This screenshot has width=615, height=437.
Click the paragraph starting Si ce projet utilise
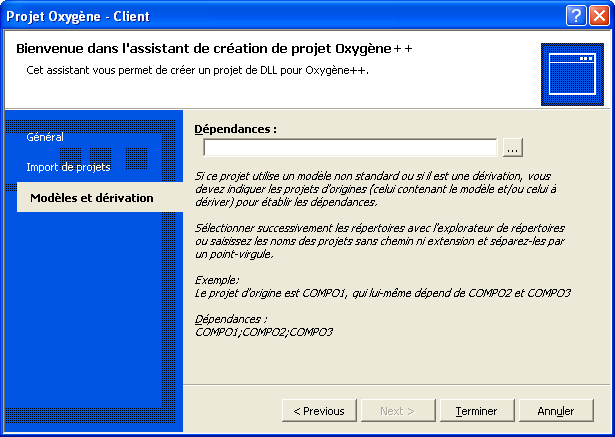375,189
